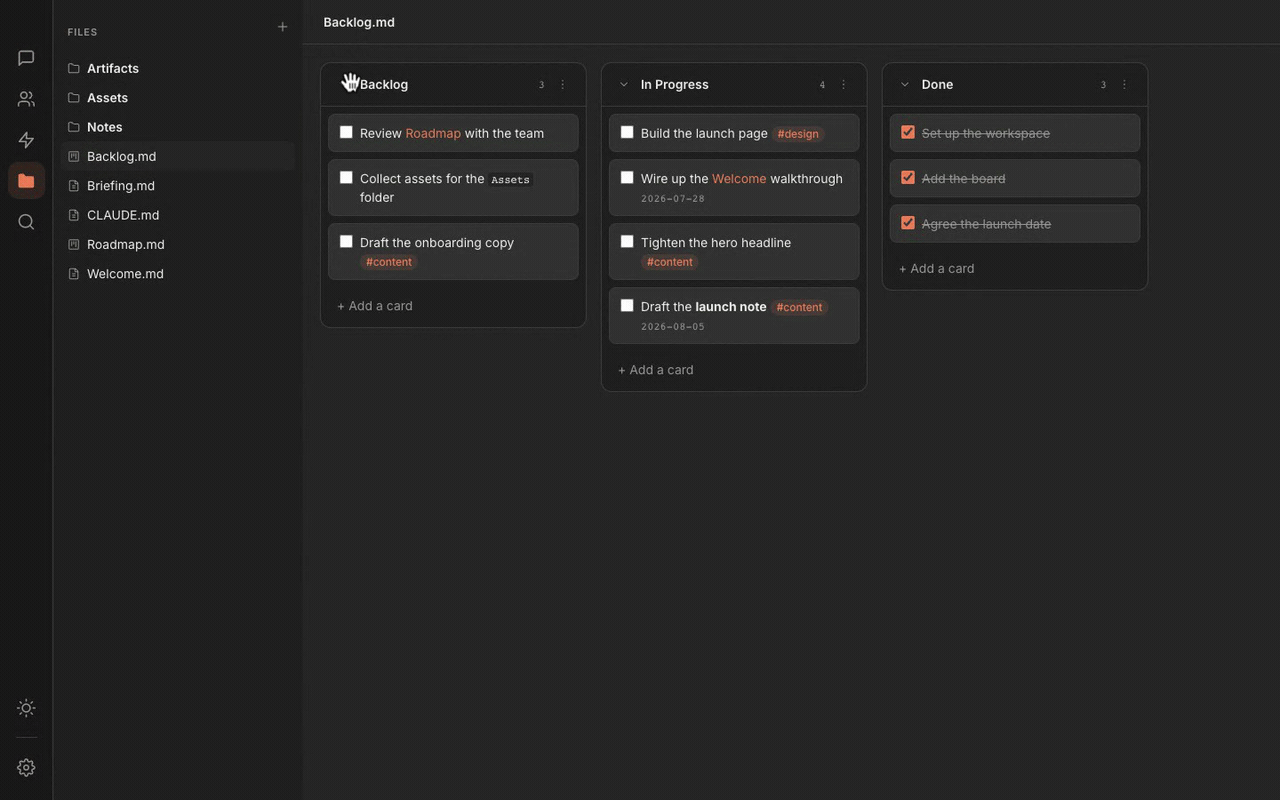The width and height of the screenshot is (1280, 800).
Task: Click the Artifacts folder icon
Action: pos(73,69)
